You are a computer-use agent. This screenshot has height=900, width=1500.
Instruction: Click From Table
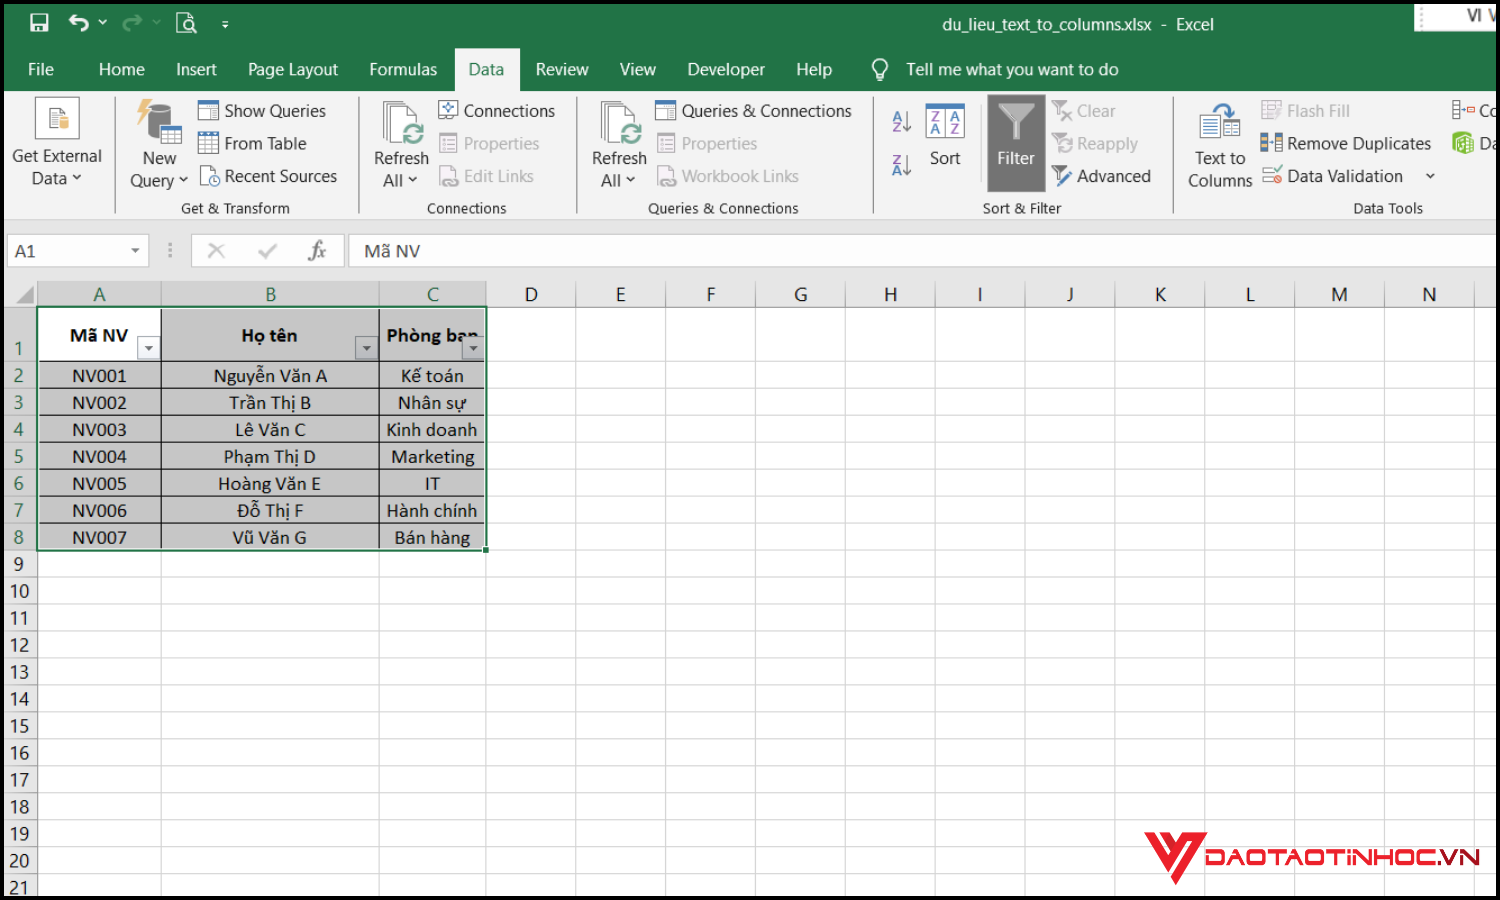click(252, 144)
